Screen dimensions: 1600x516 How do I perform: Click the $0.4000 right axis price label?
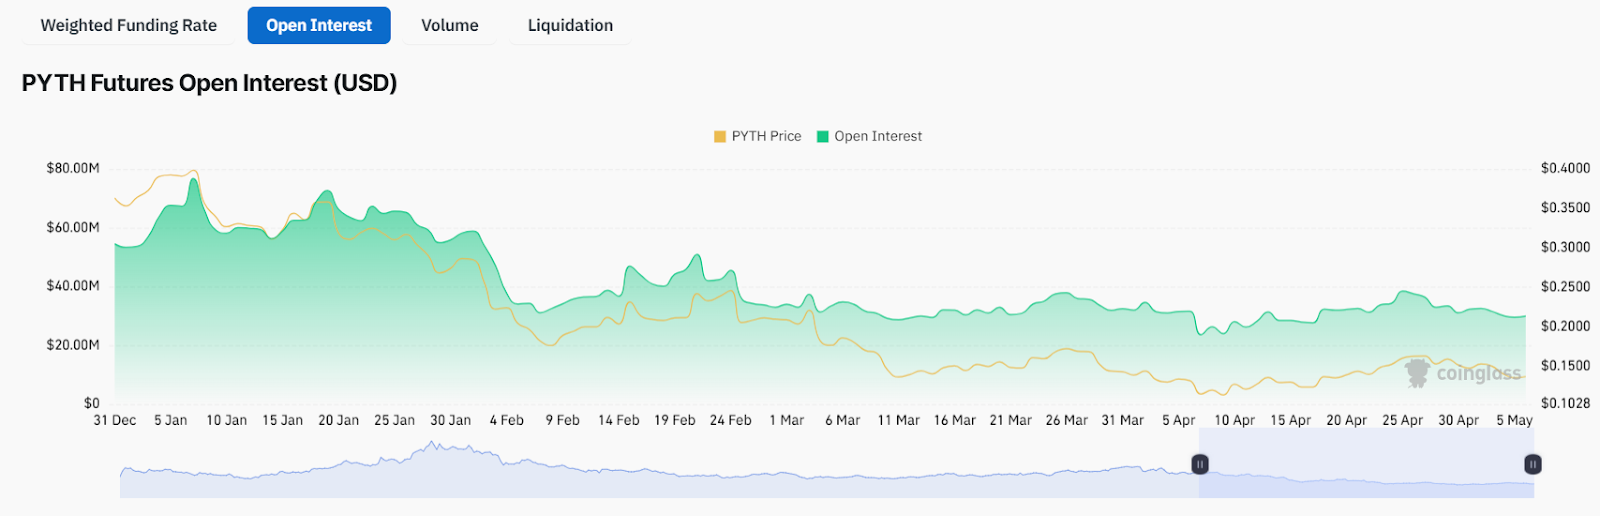pyautogui.click(x=1565, y=168)
